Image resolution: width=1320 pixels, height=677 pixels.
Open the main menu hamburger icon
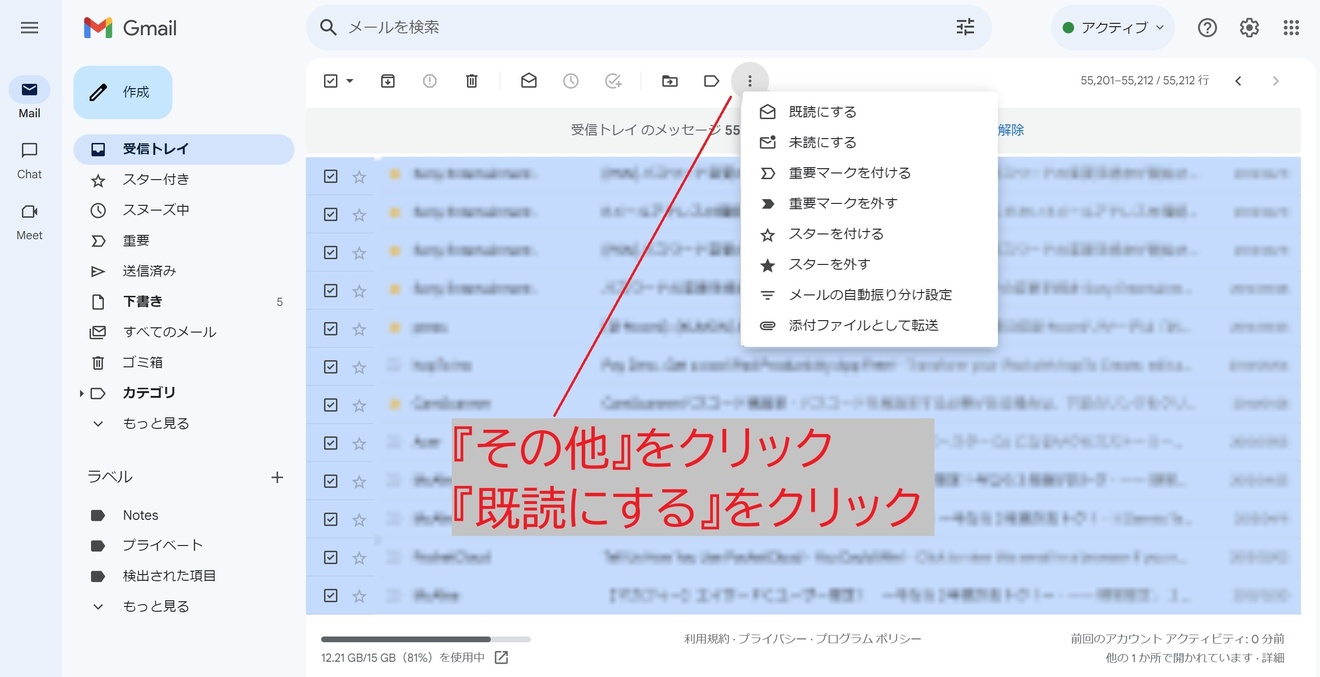click(29, 28)
